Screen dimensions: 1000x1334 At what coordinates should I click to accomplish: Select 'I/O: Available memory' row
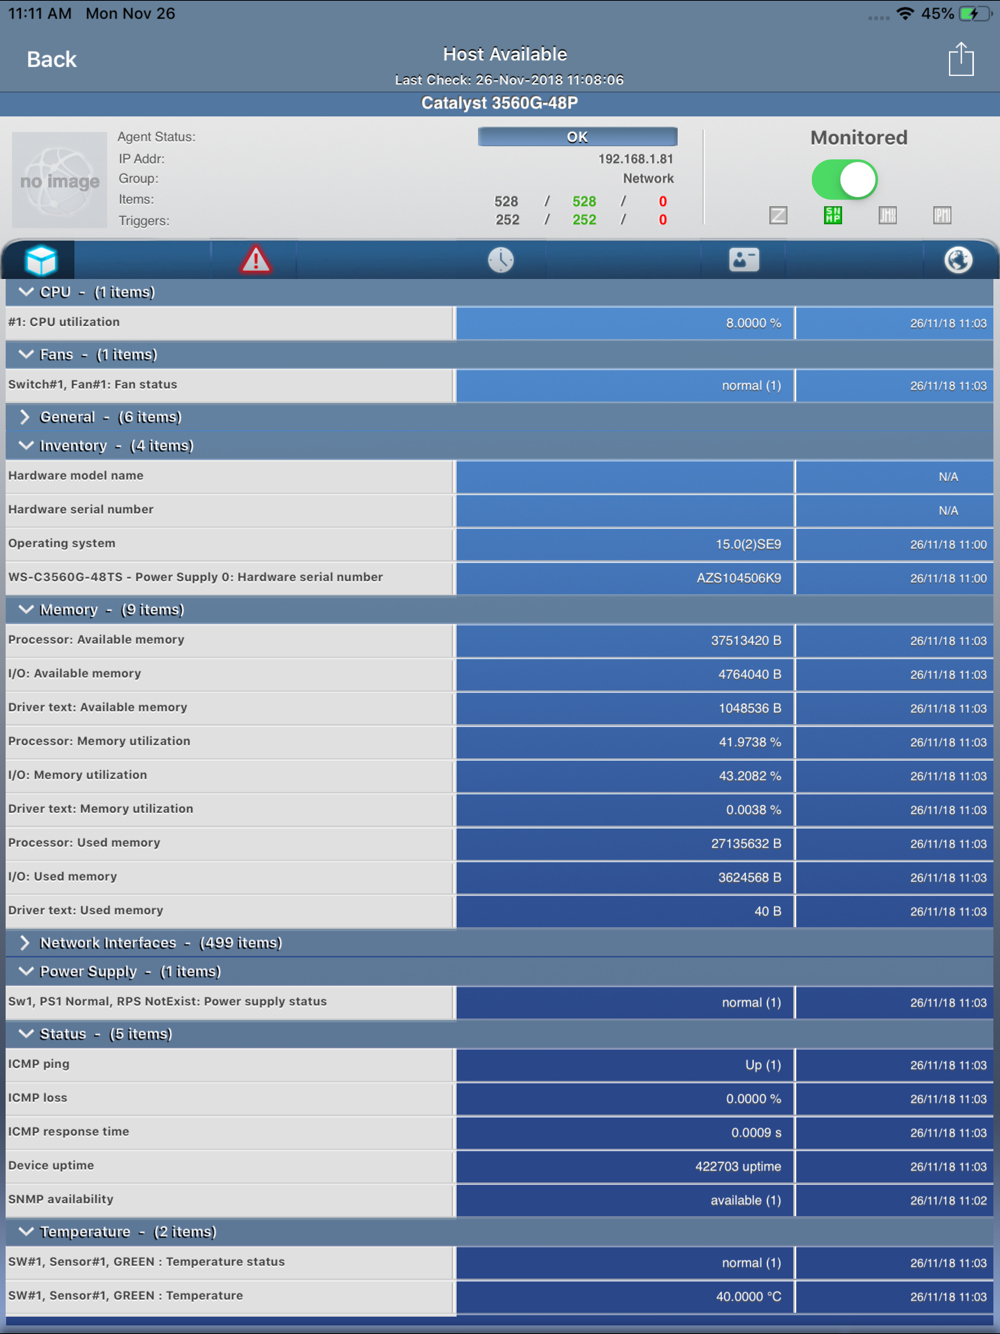click(x=499, y=674)
